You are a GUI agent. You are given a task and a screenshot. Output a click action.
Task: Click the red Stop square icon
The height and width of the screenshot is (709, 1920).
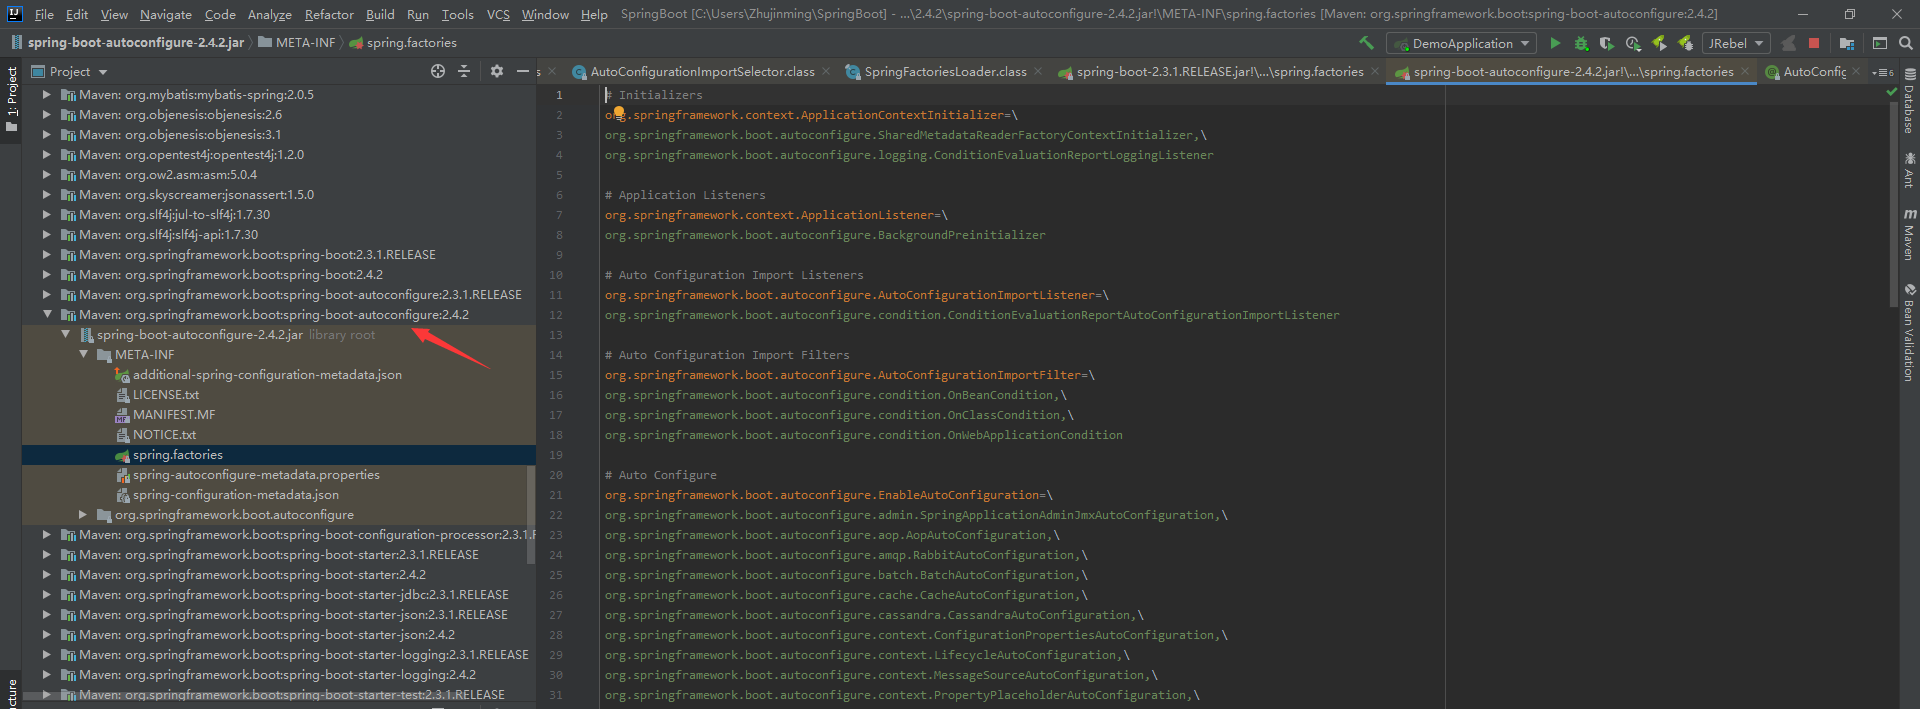1814,43
